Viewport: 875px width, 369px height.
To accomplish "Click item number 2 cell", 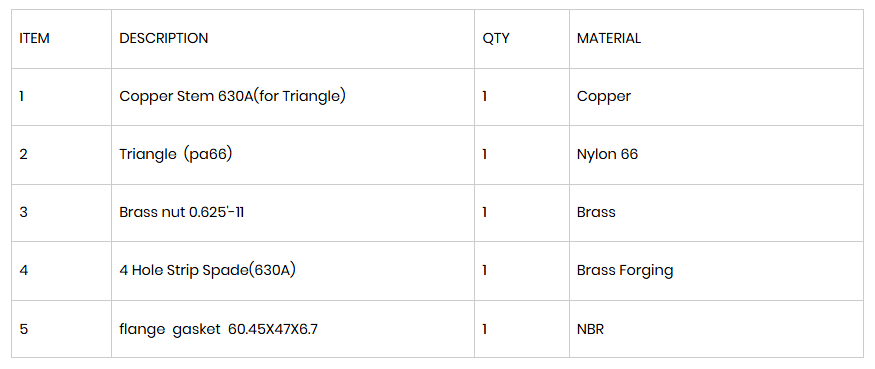I will (x=61, y=155).
